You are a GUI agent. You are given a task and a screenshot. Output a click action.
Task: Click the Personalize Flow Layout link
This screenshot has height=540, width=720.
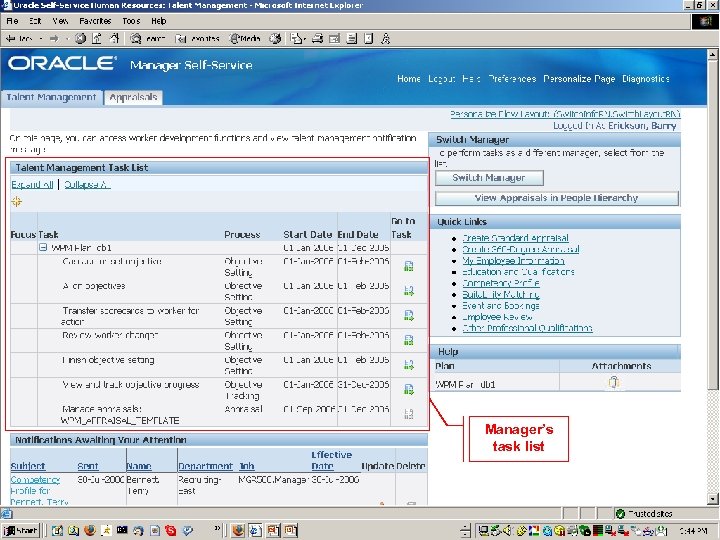(x=565, y=114)
